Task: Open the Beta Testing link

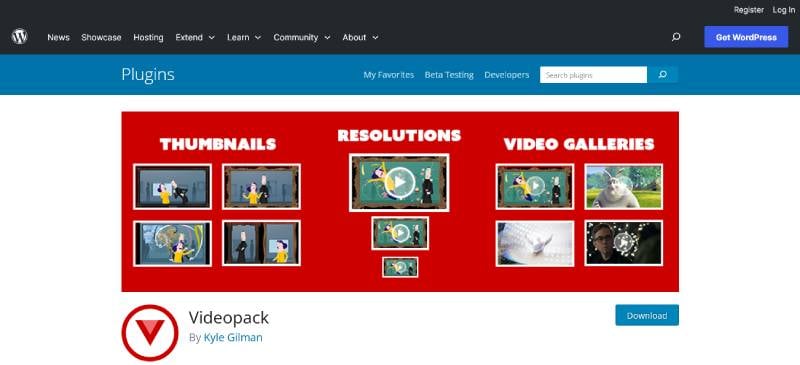Action: click(449, 75)
